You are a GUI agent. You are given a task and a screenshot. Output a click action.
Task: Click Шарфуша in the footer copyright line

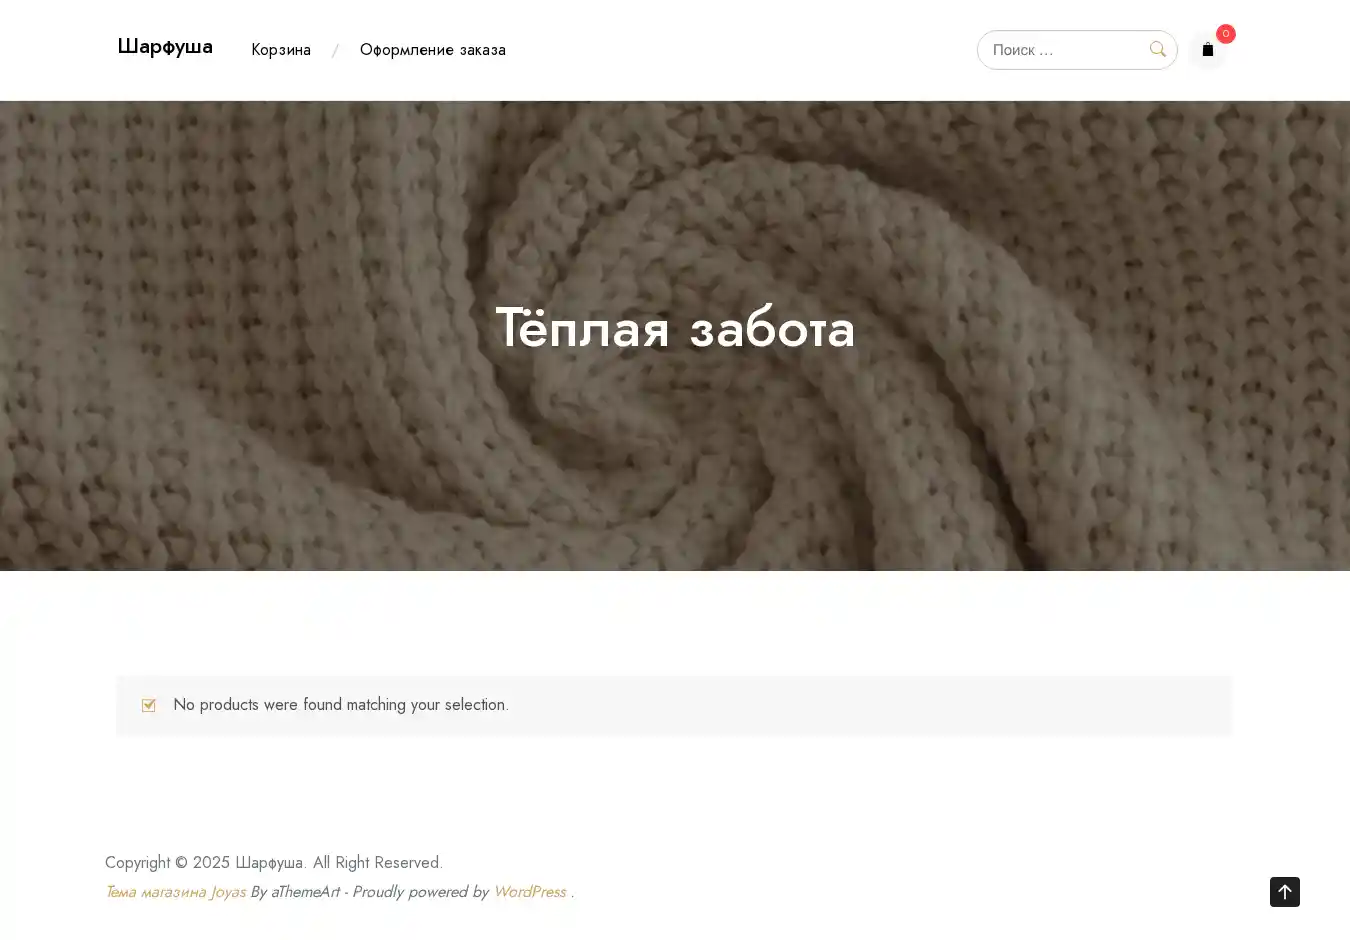[x=270, y=863]
